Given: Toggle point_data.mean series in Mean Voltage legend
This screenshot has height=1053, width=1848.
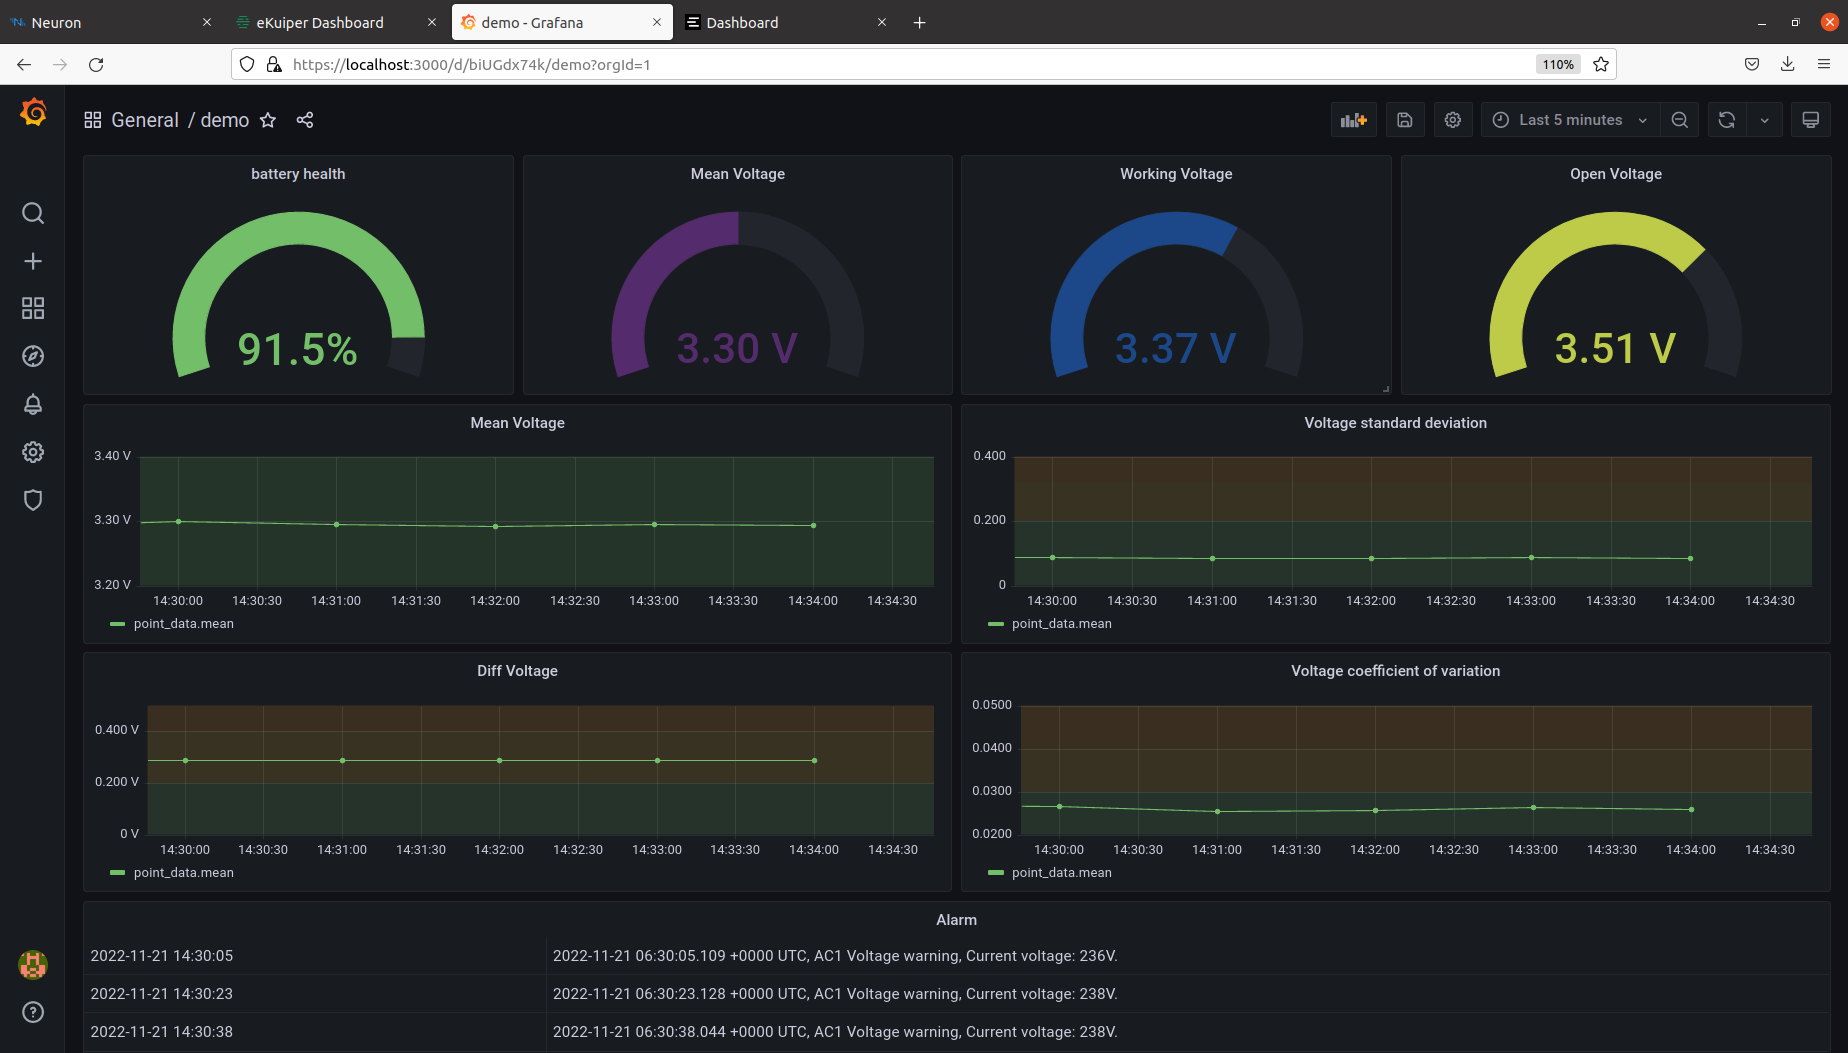Looking at the screenshot, I should (x=183, y=624).
